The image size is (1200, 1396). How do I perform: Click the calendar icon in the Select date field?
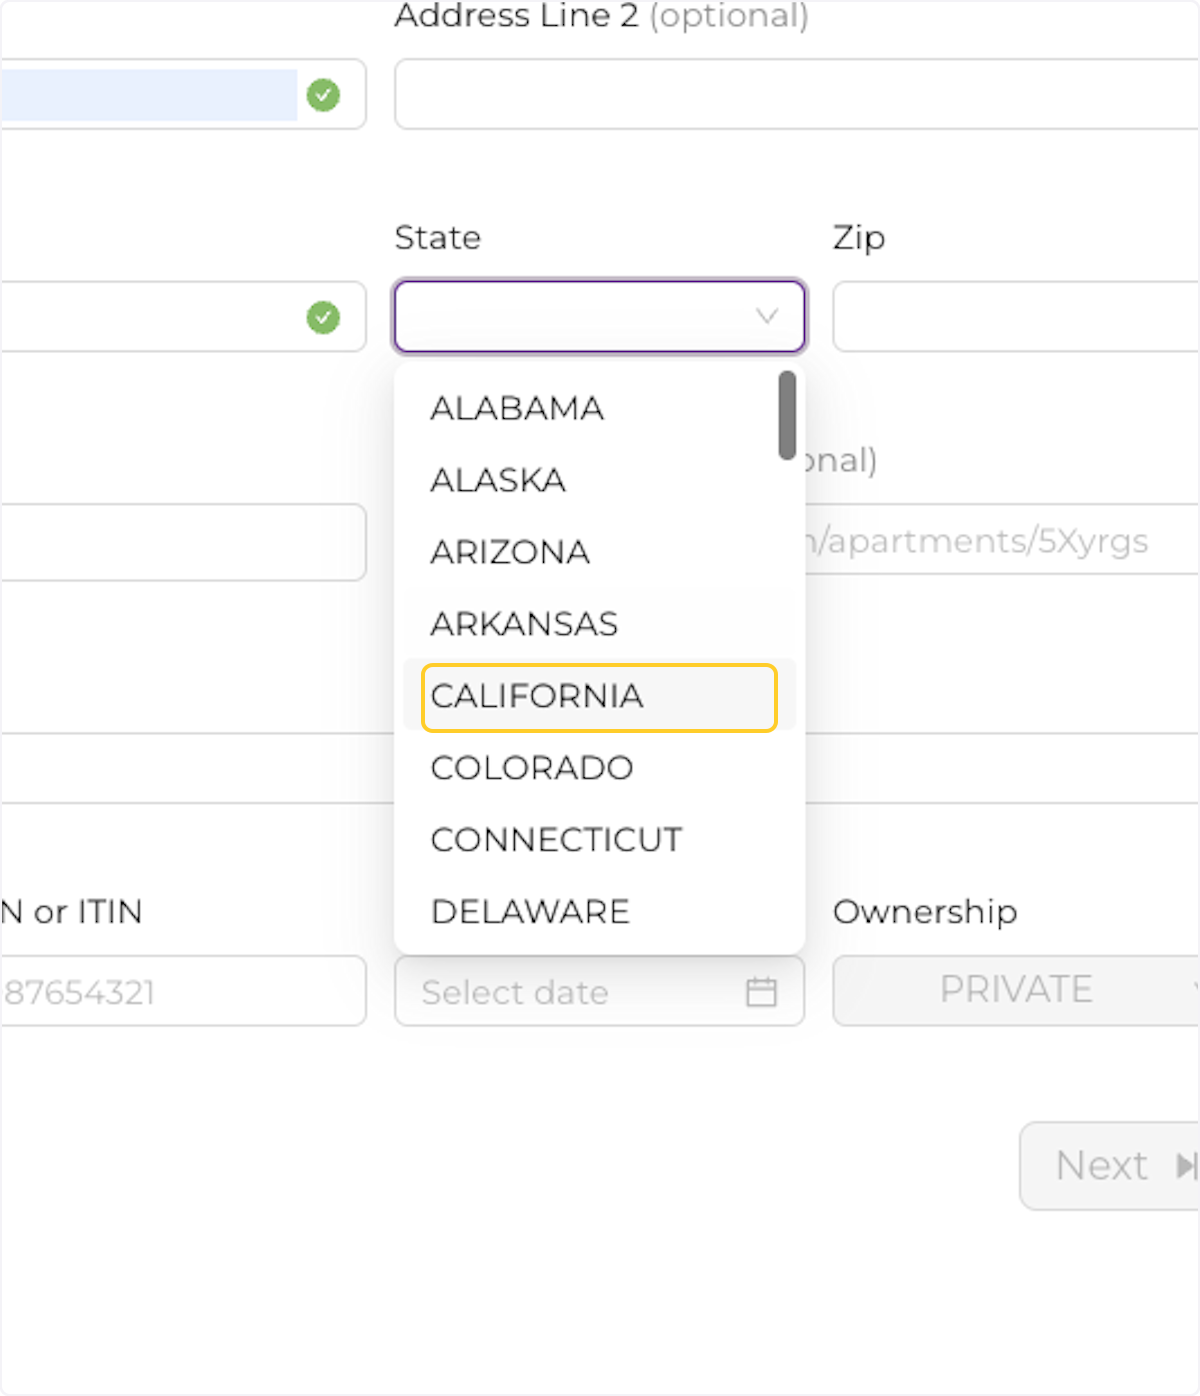pyautogui.click(x=761, y=992)
